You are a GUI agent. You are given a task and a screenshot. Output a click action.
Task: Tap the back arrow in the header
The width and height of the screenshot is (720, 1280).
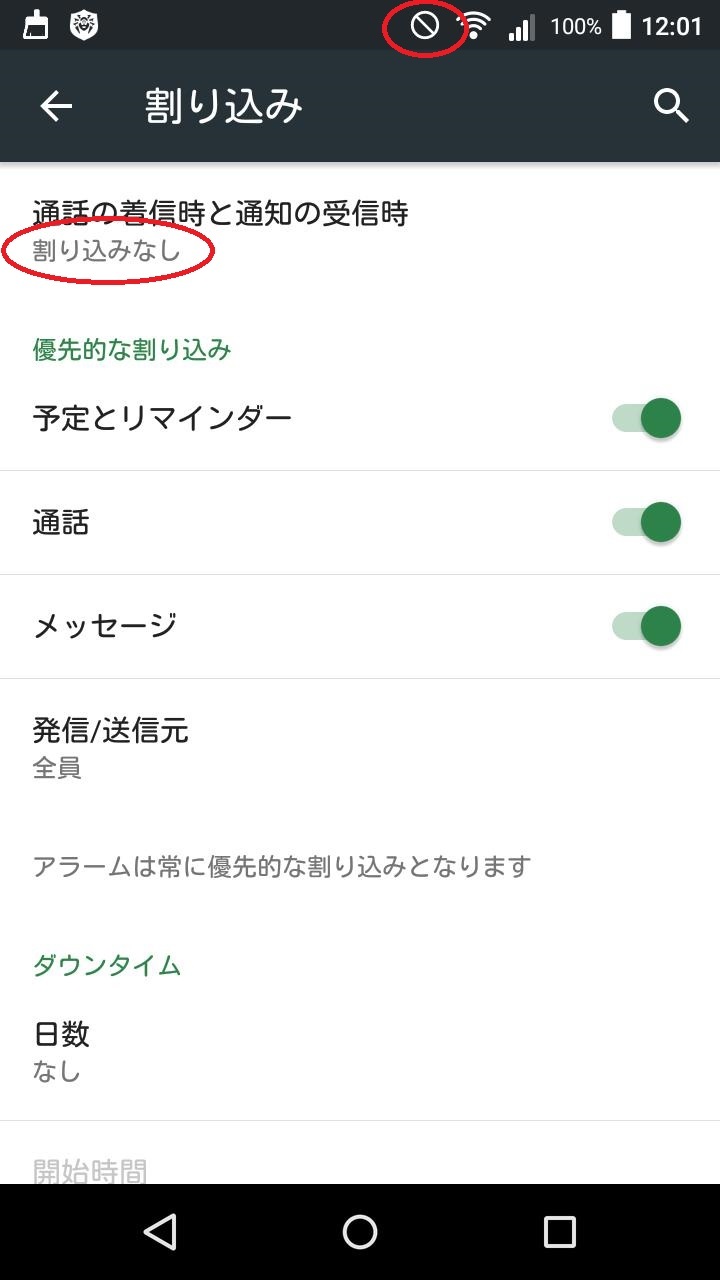(x=56, y=106)
